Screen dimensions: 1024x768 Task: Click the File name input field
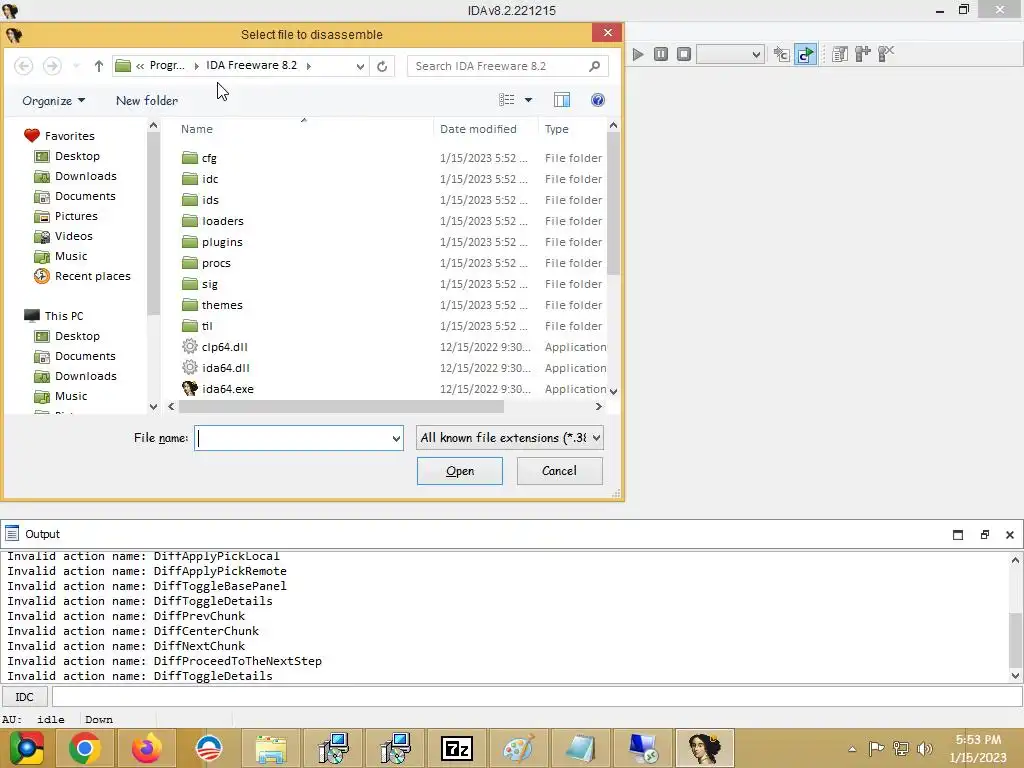tap(293, 438)
